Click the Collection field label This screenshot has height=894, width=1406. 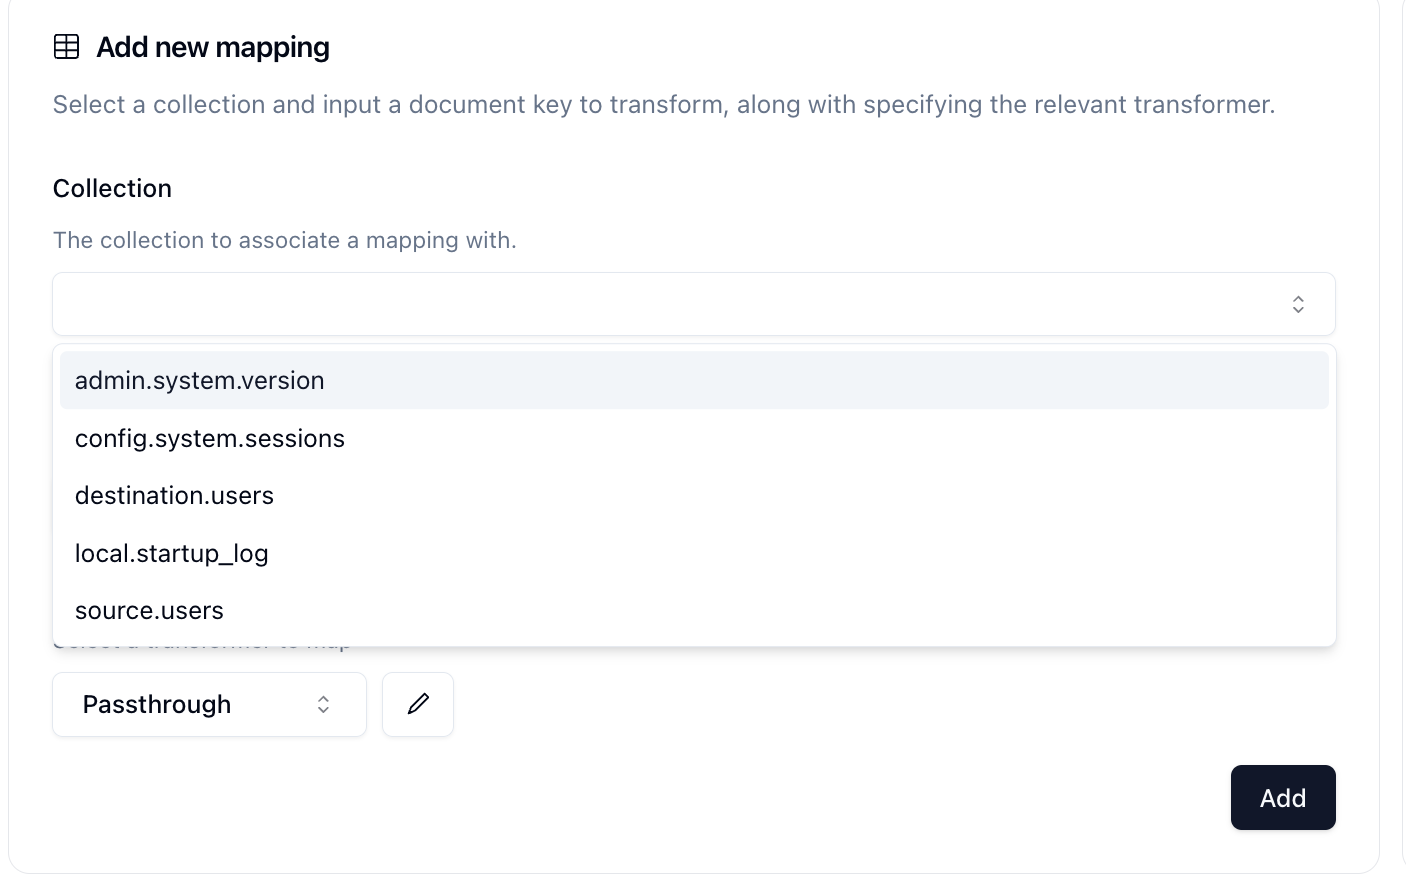click(112, 188)
